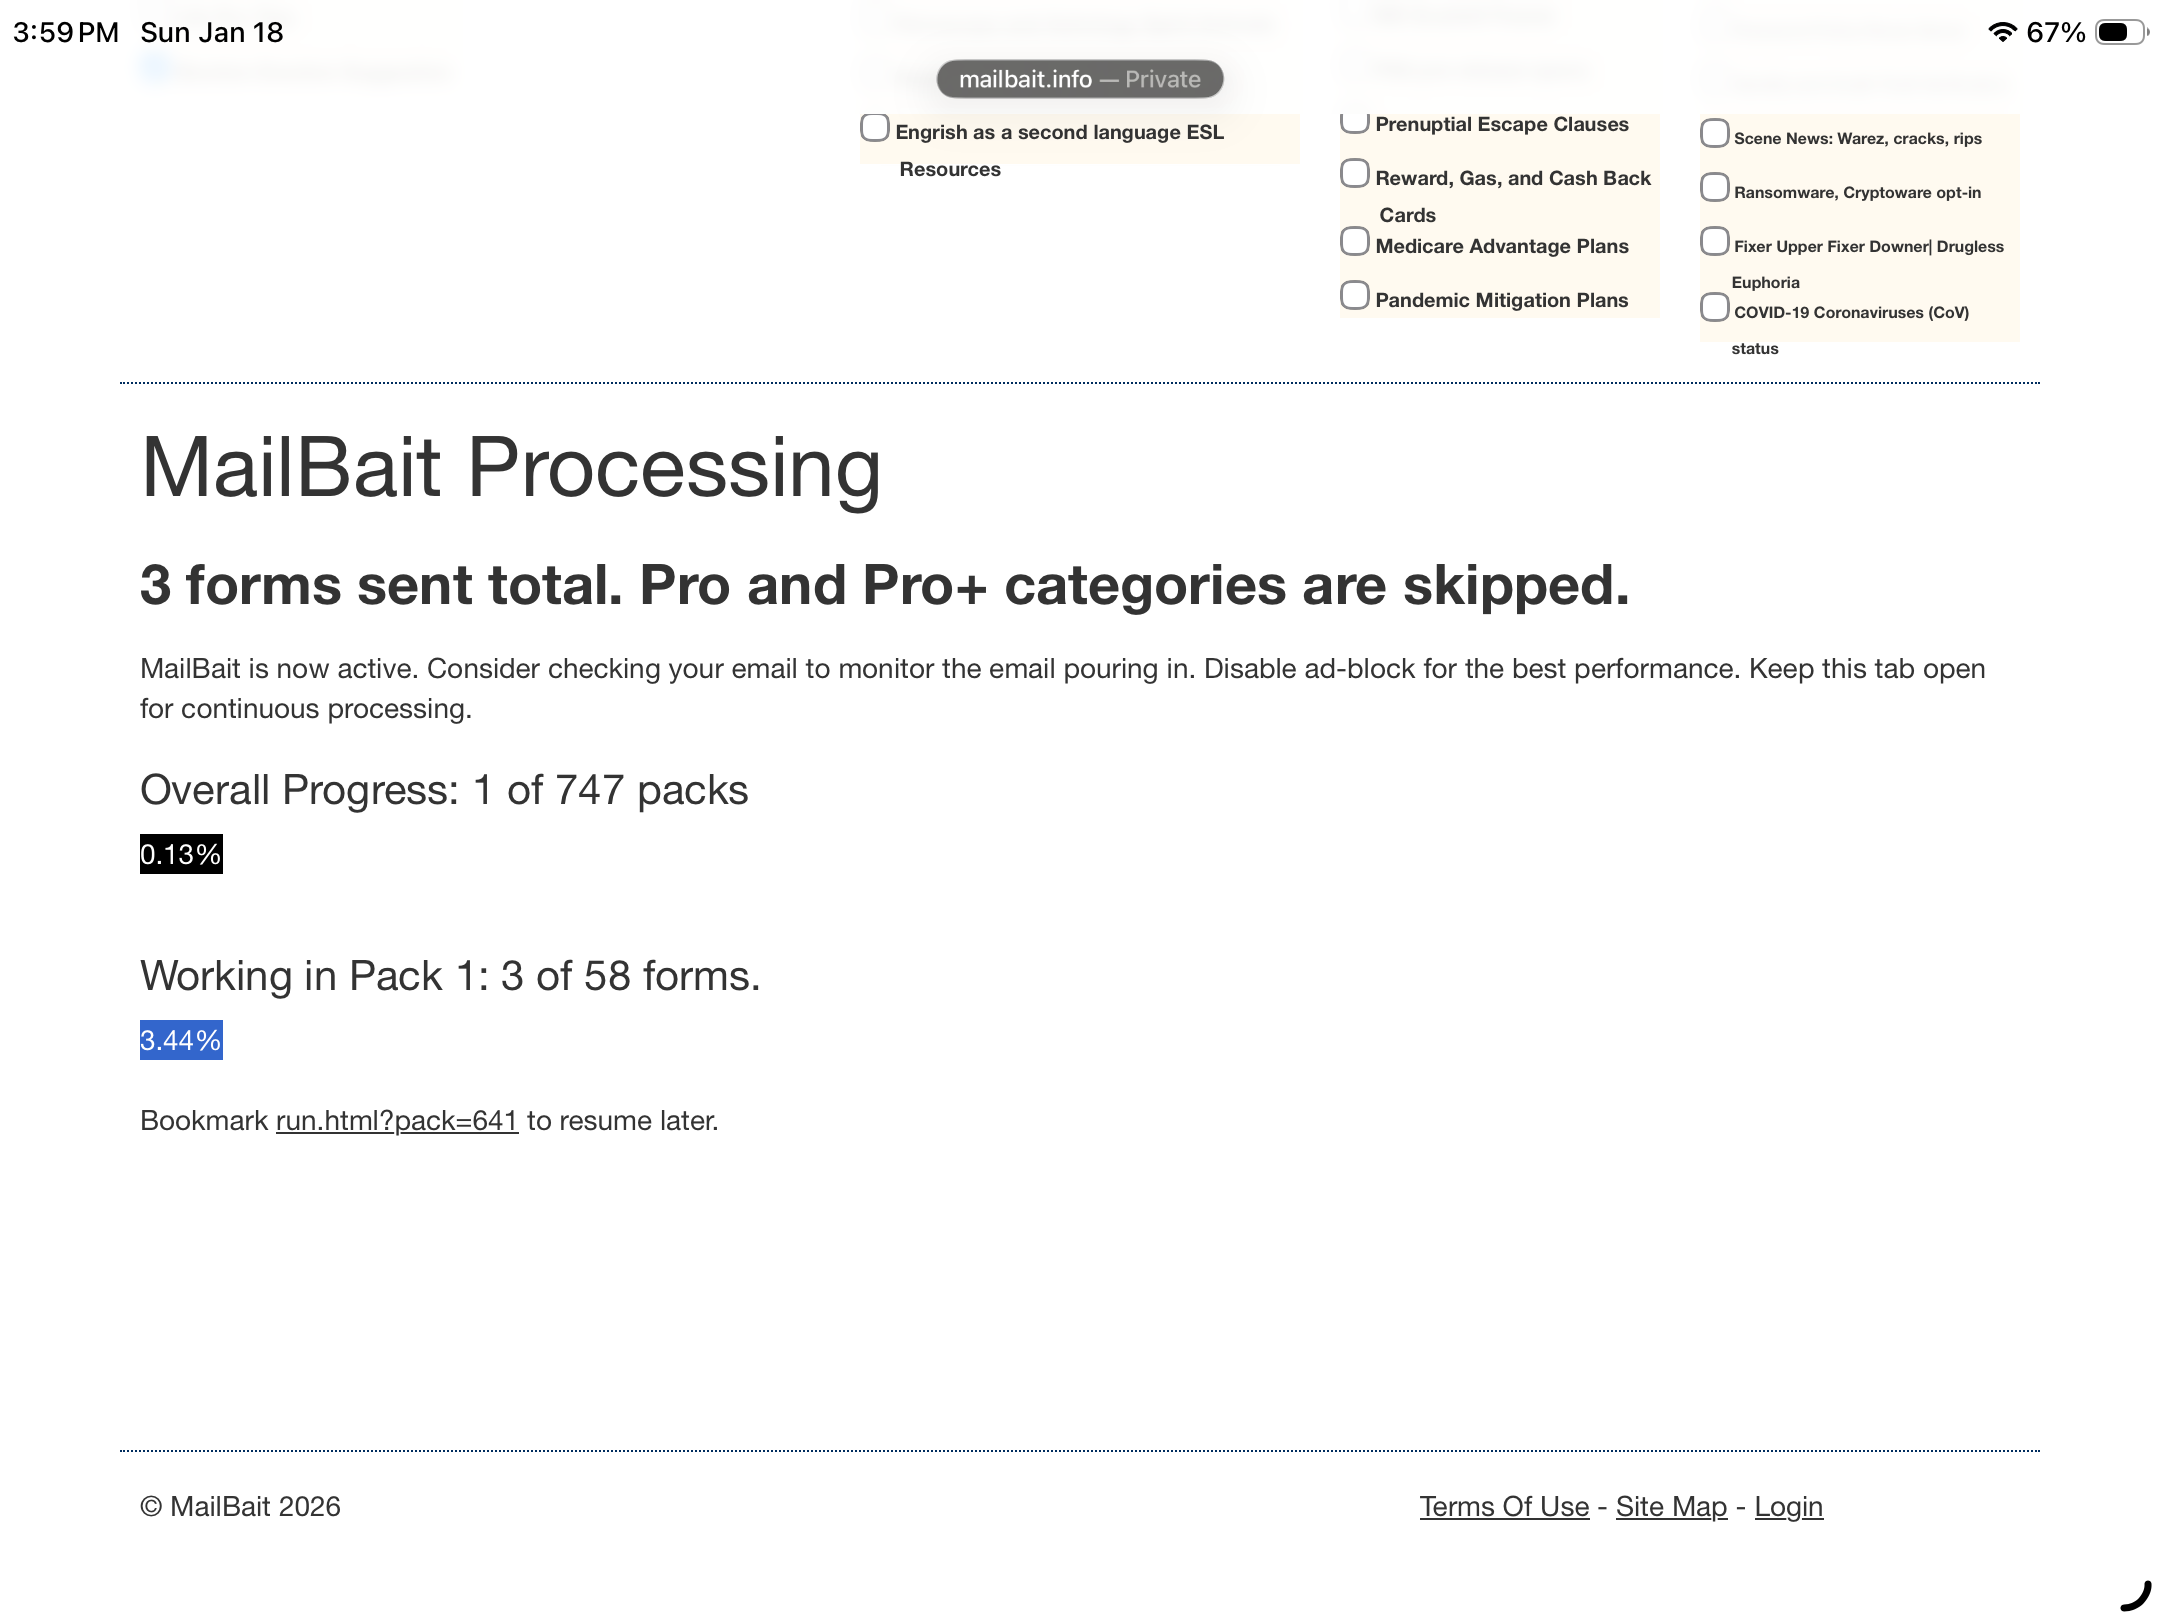Open the run.html?pack=641 bookmark link

[397, 1121]
